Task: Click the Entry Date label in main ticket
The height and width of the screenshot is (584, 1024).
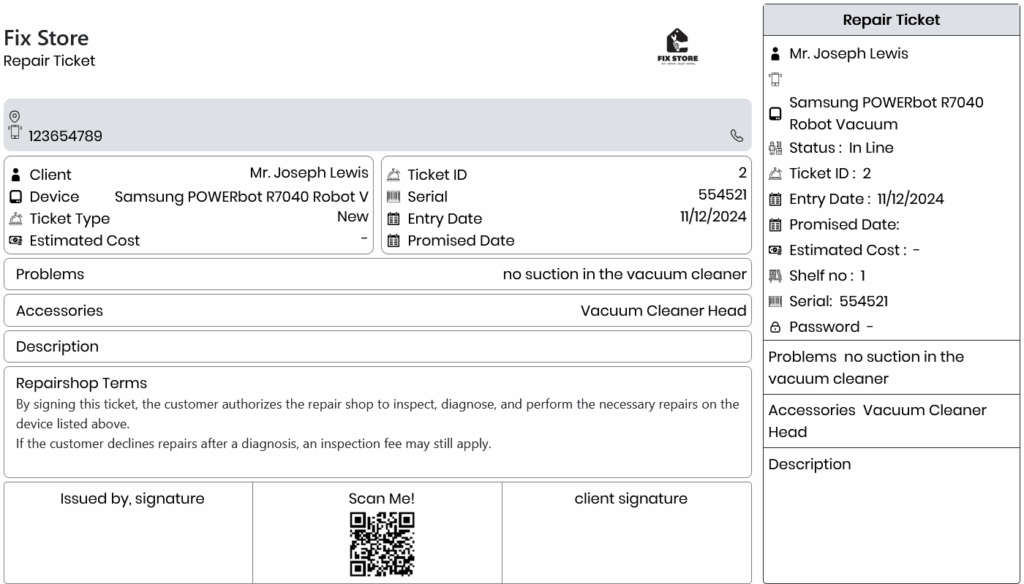Action: [445, 219]
